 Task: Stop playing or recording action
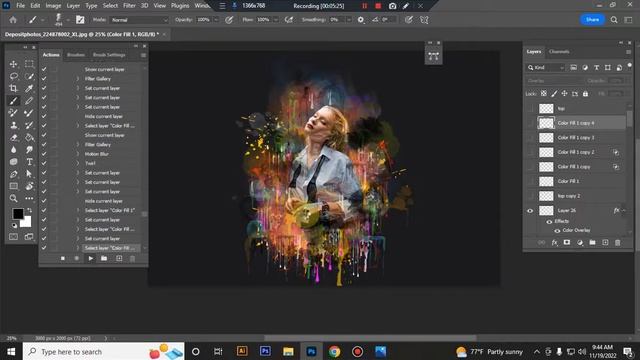[x=62, y=258]
